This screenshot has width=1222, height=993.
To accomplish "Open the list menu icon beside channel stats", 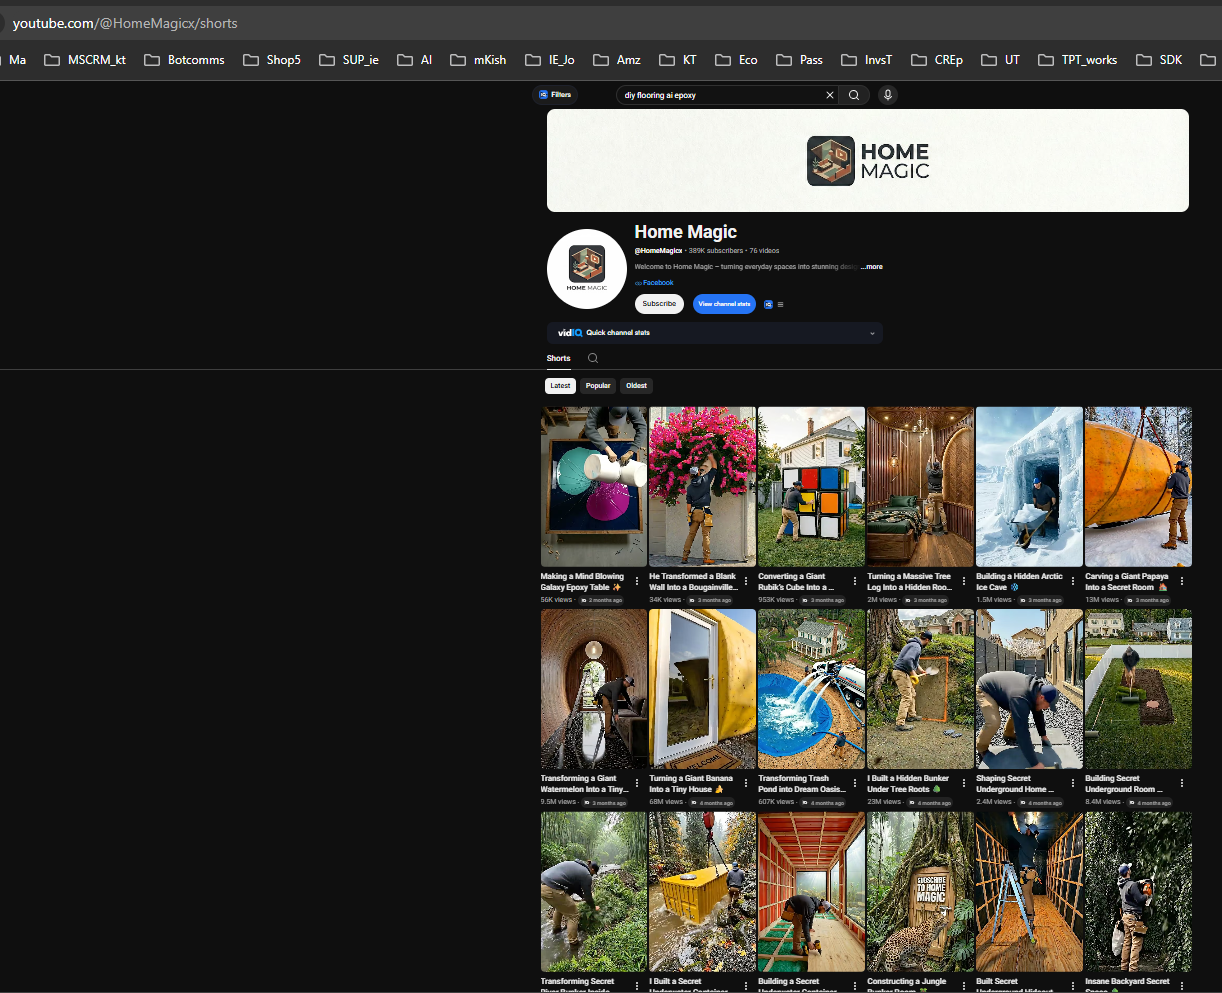I will 780,304.
